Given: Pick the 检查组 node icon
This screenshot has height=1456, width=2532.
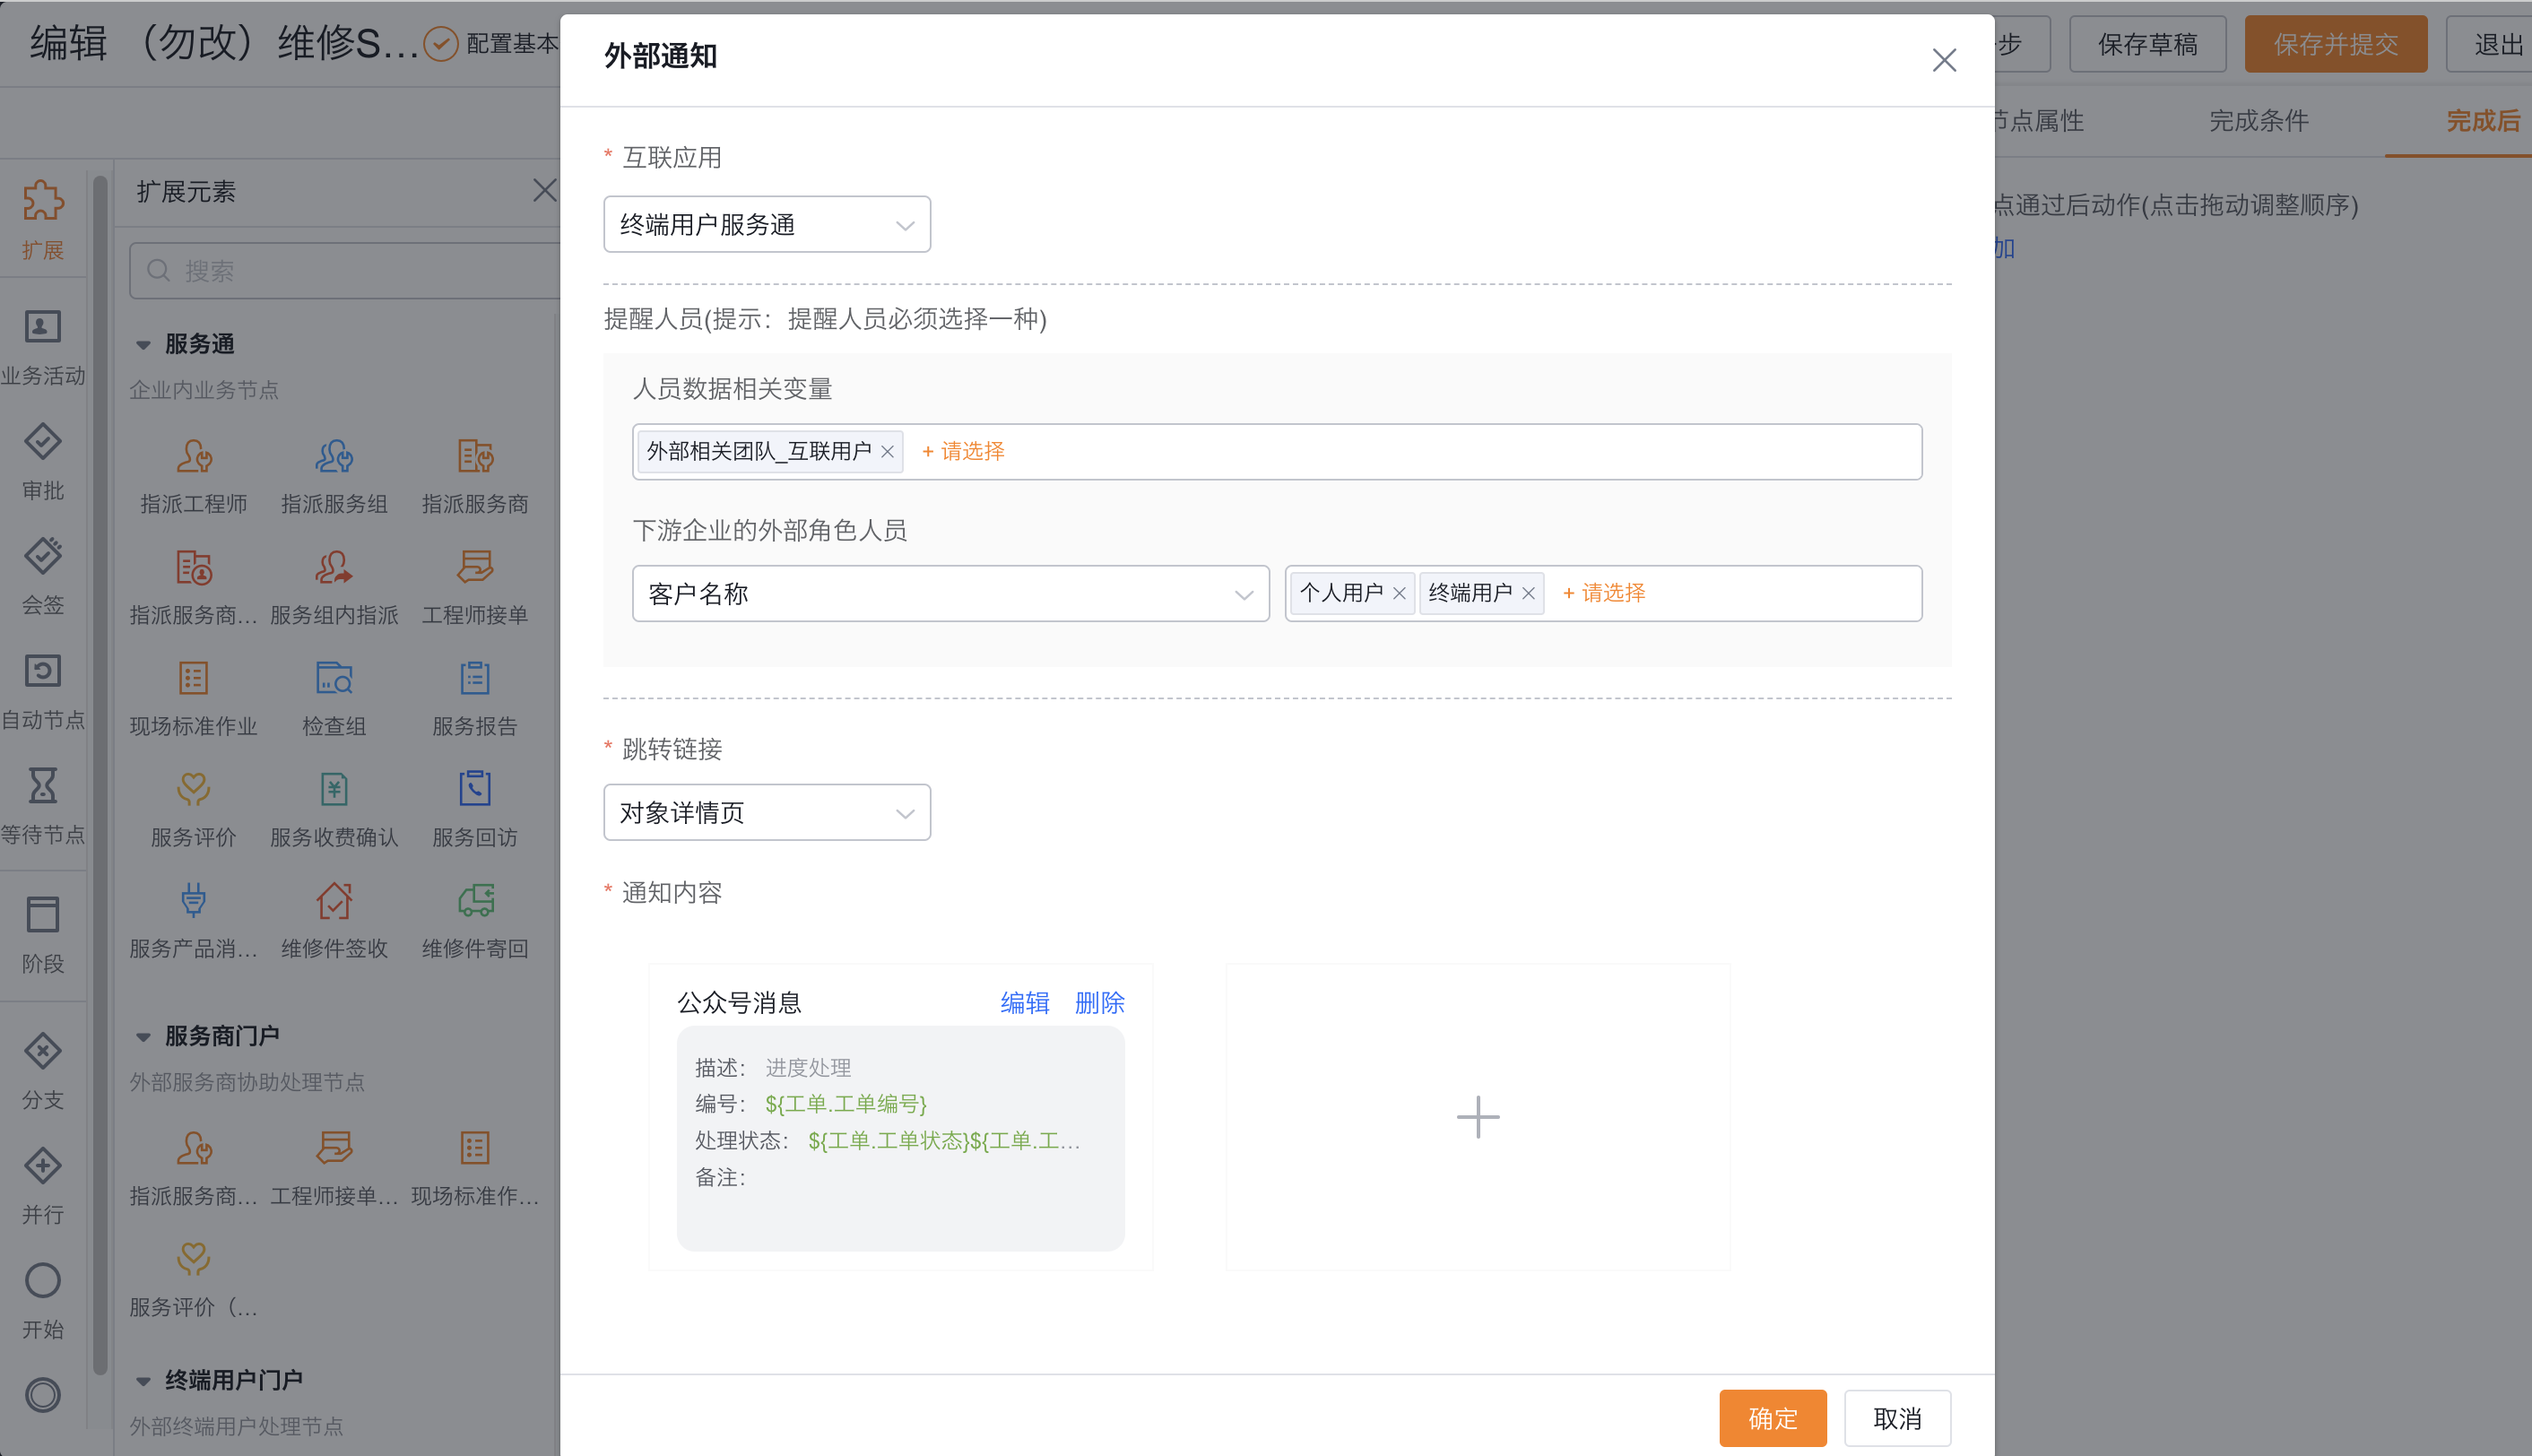Looking at the screenshot, I should tap(334, 678).
